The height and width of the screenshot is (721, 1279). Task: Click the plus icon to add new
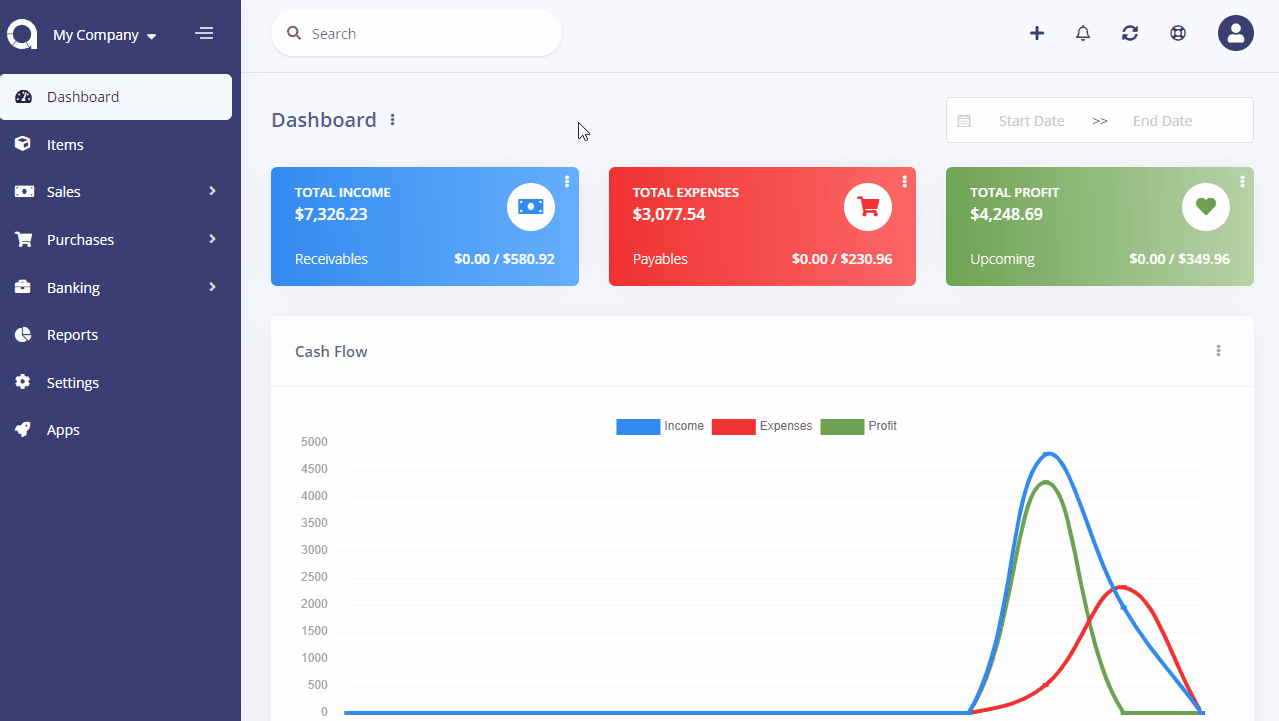[1037, 33]
